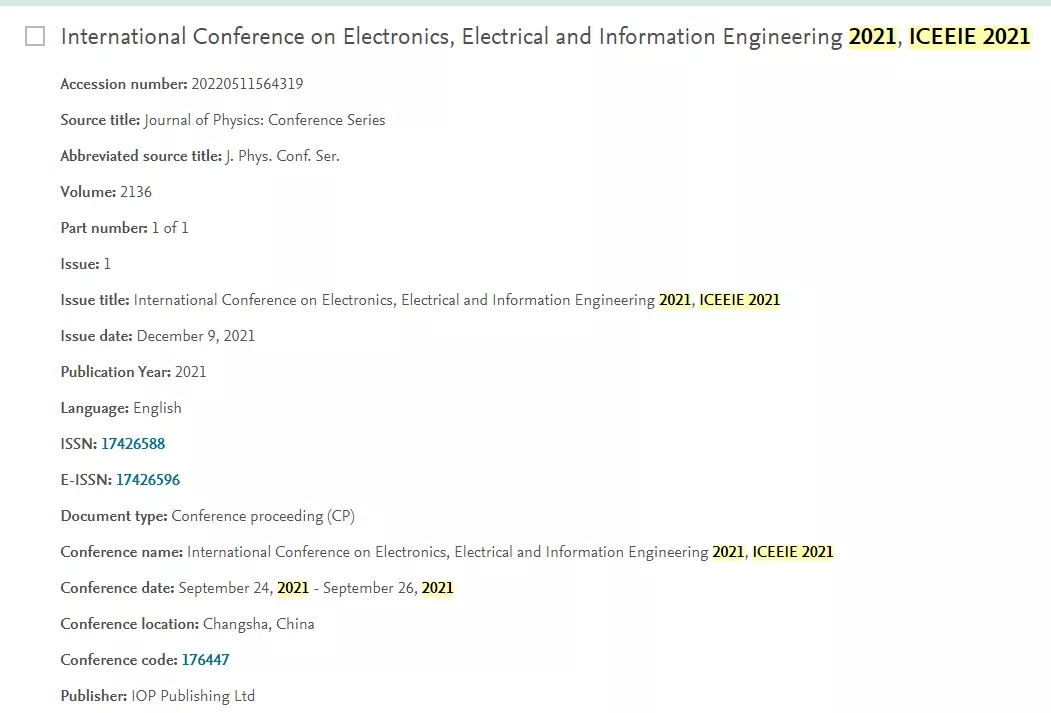The image size is (1051, 713).
Task: Open the E-ISSN link 17426596
Action: tap(147, 480)
